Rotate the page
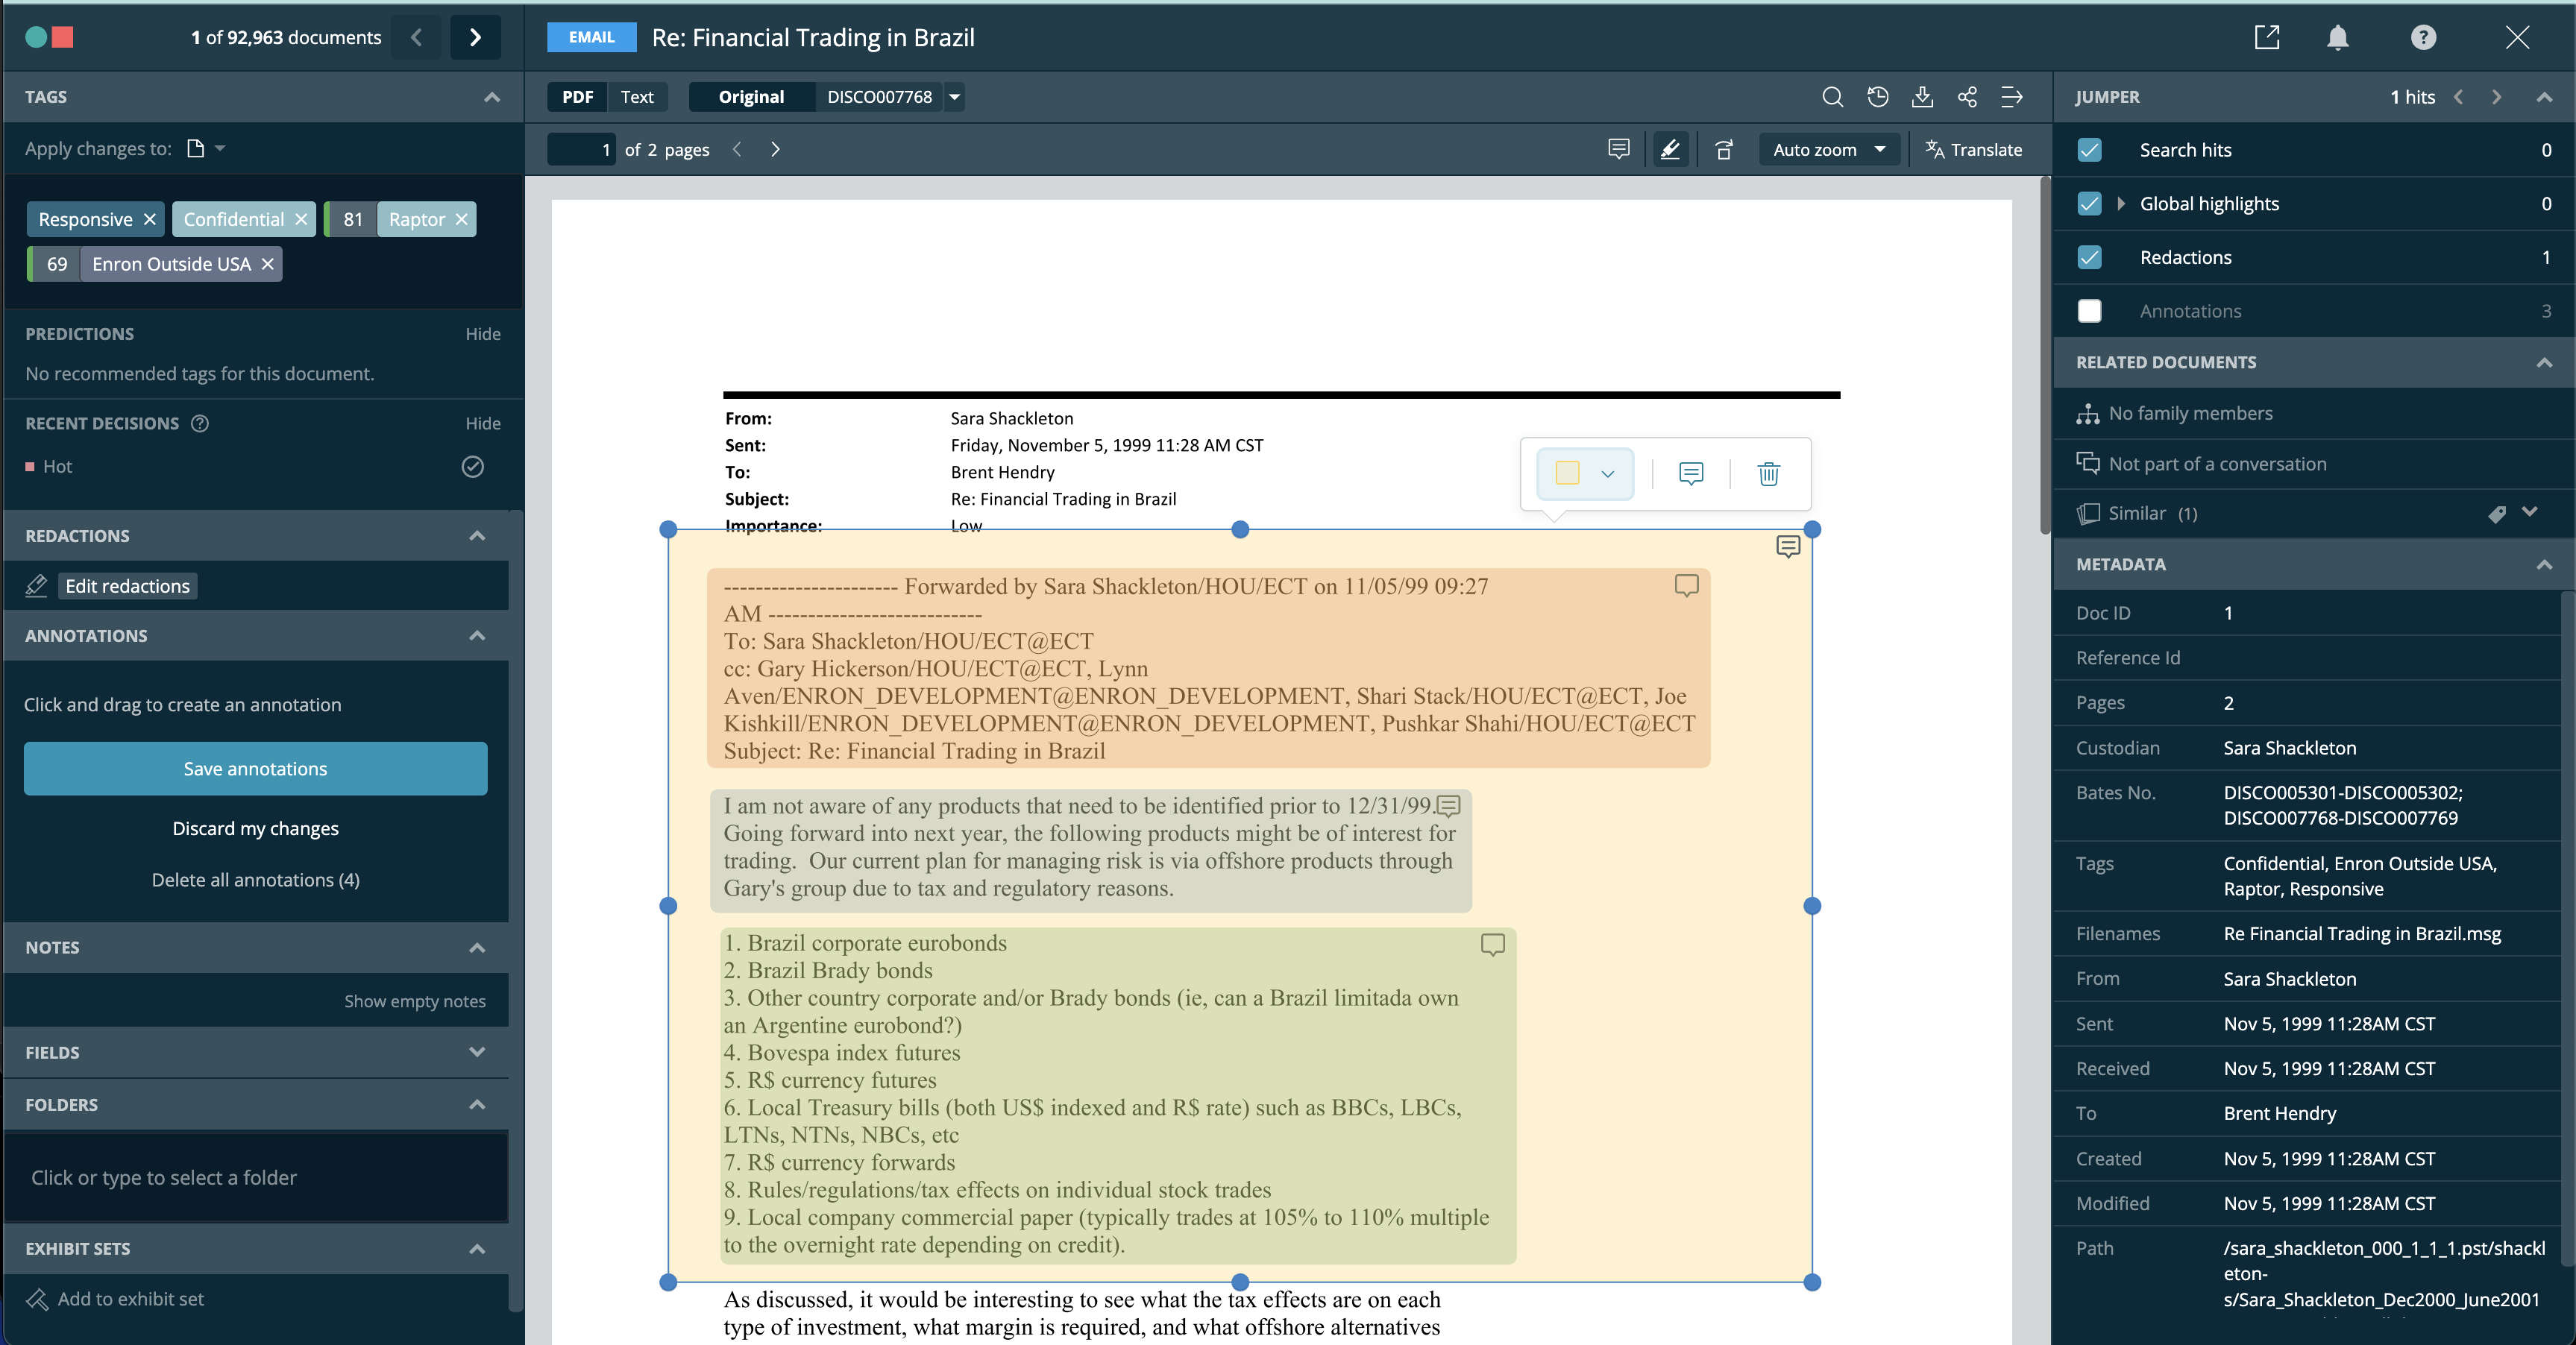 tap(1724, 149)
